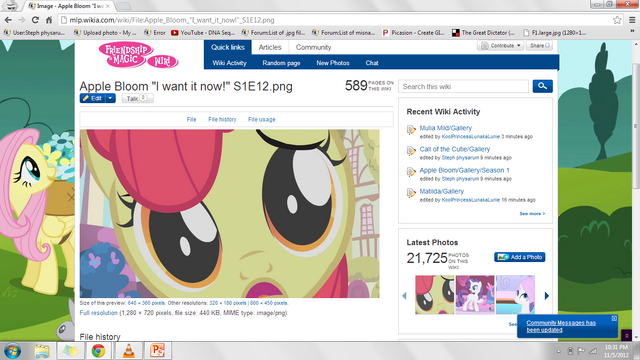Open the Matilda/Gallery activity link
This screenshot has width=640, height=360.
point(442,191)
